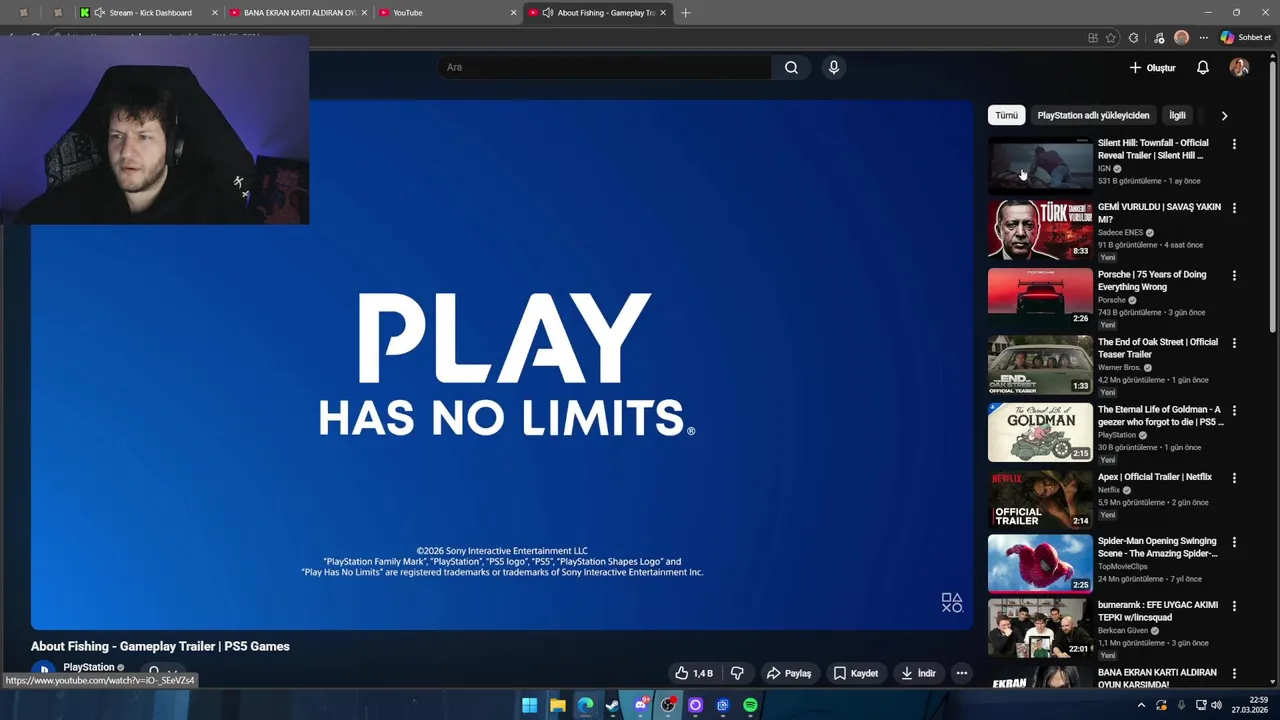Like the video with thumbs-up button
Image resolution: width=1280 pixels, height=720 pixels.
[694, 673]
